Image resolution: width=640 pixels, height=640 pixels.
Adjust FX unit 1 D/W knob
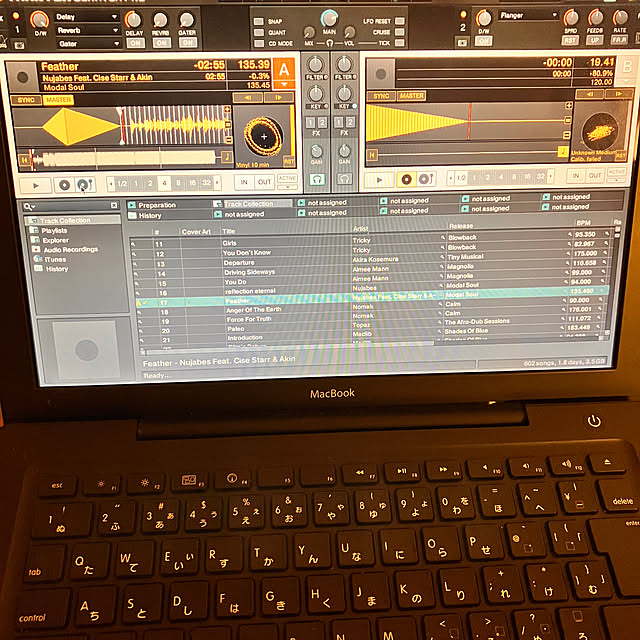coord(39,19)
